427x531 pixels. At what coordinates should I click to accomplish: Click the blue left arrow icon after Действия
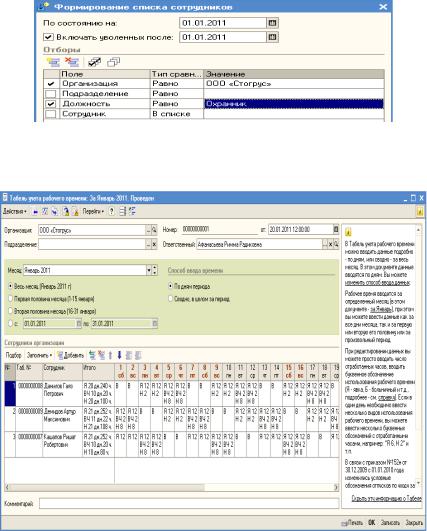click(35, 212)
